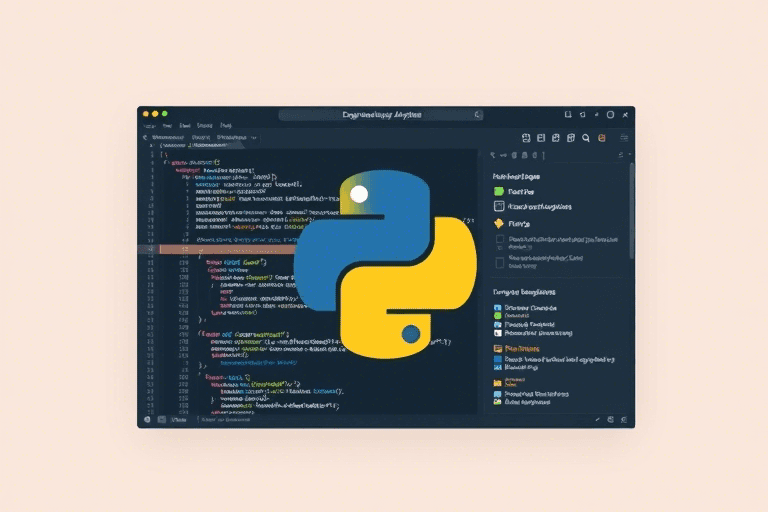This screenshot has width=768, height=512.
Task: Click the circle icon in the title bar's right corner
Action: pyautogui.click(x=610, y=115)
